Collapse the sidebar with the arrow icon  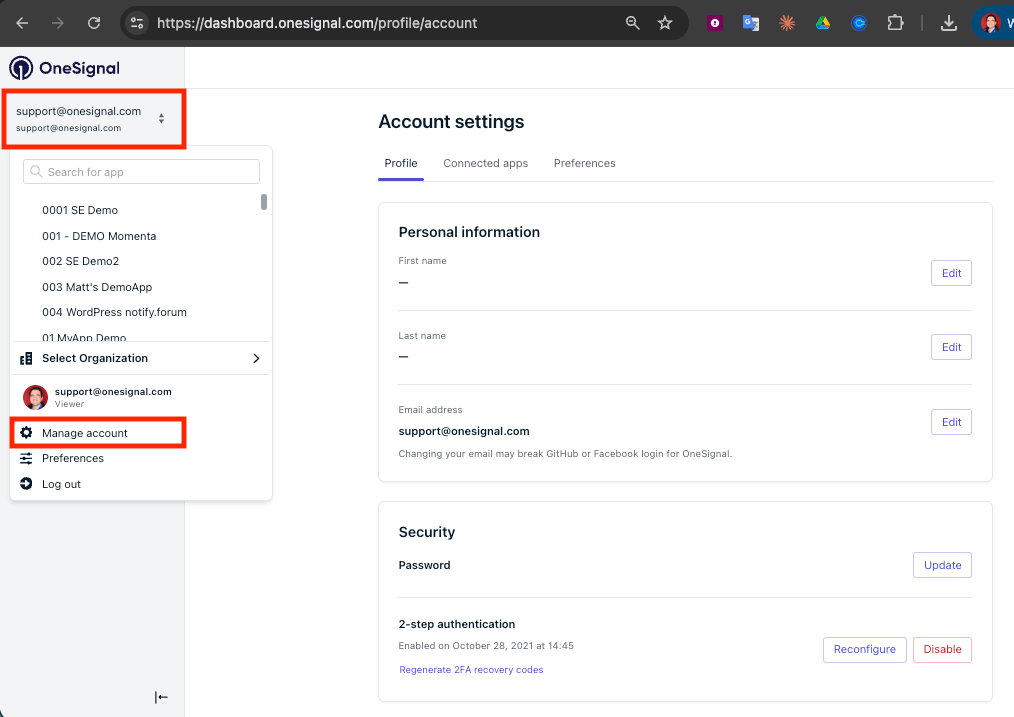(161, 697)
